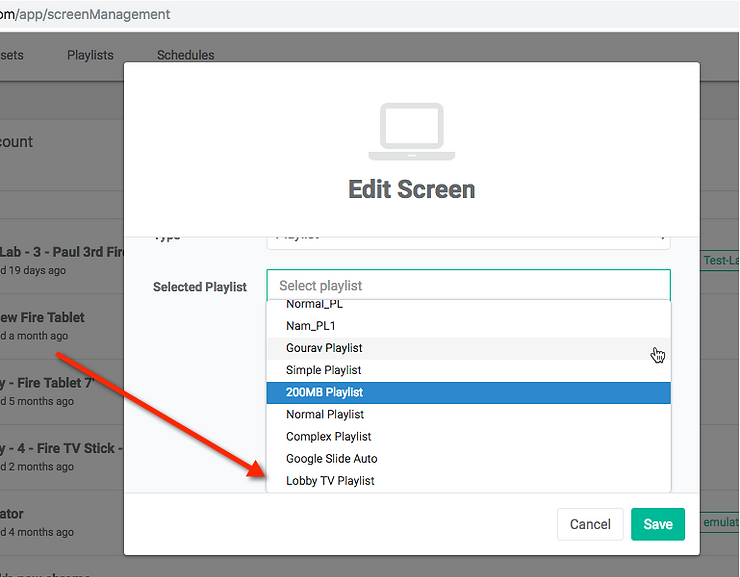The height and width of the screenshot is (577, 740).
Task: Choose Complex Playlist from the list
Action: tap(468, 437)
